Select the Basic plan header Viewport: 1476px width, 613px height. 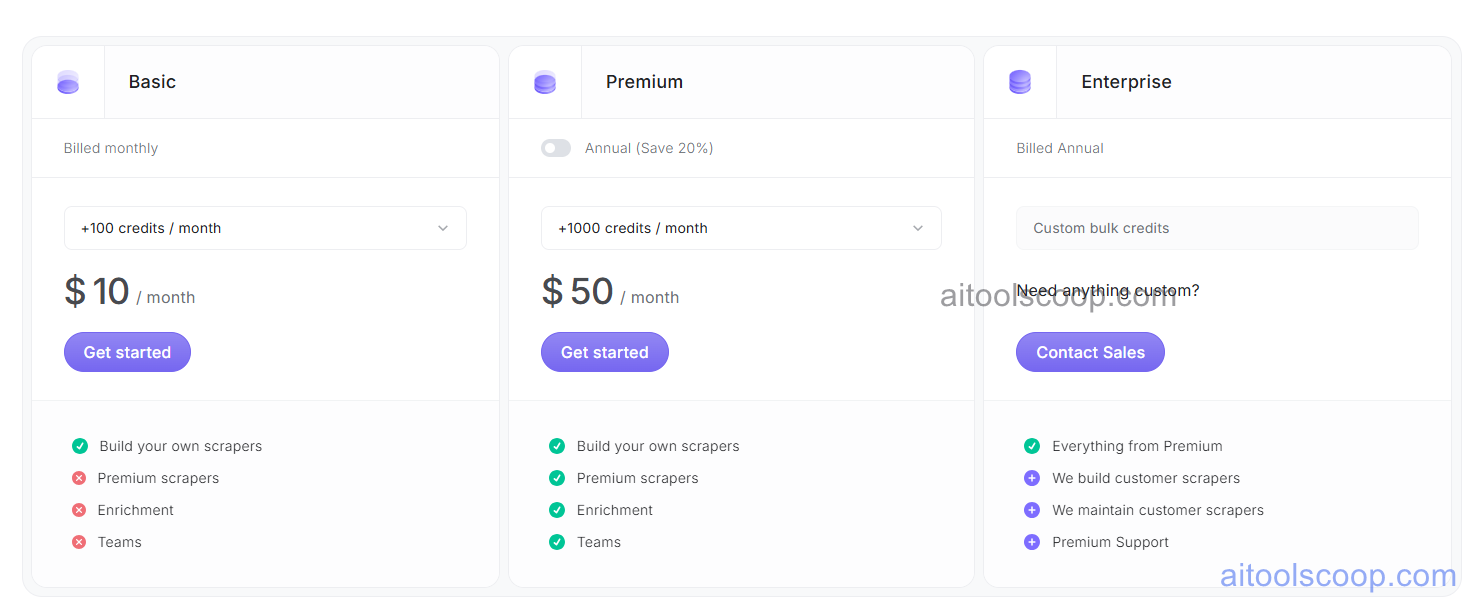tap(152, 81)
